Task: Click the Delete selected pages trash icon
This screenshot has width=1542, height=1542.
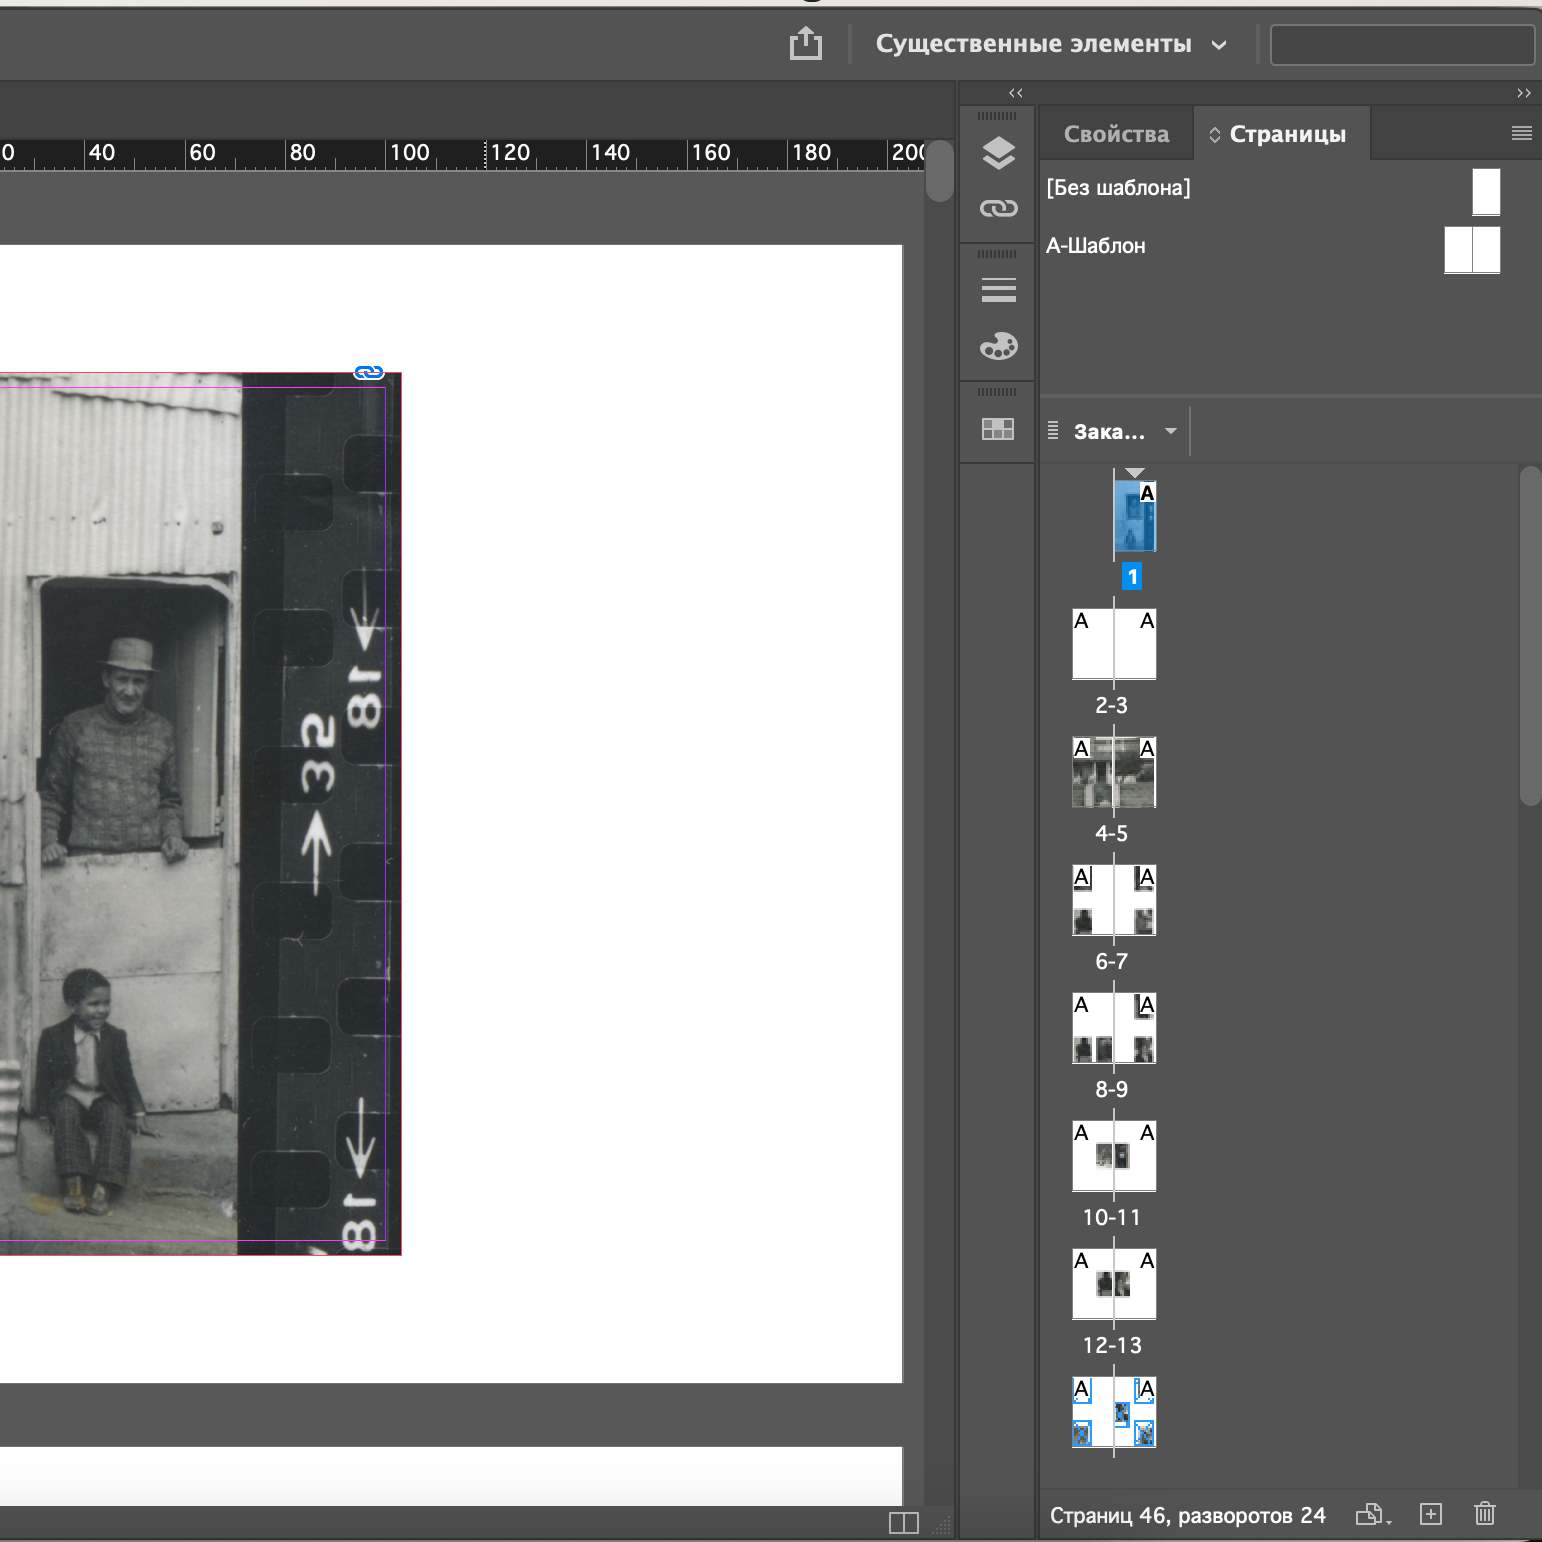Action: click(1485, 1514)
